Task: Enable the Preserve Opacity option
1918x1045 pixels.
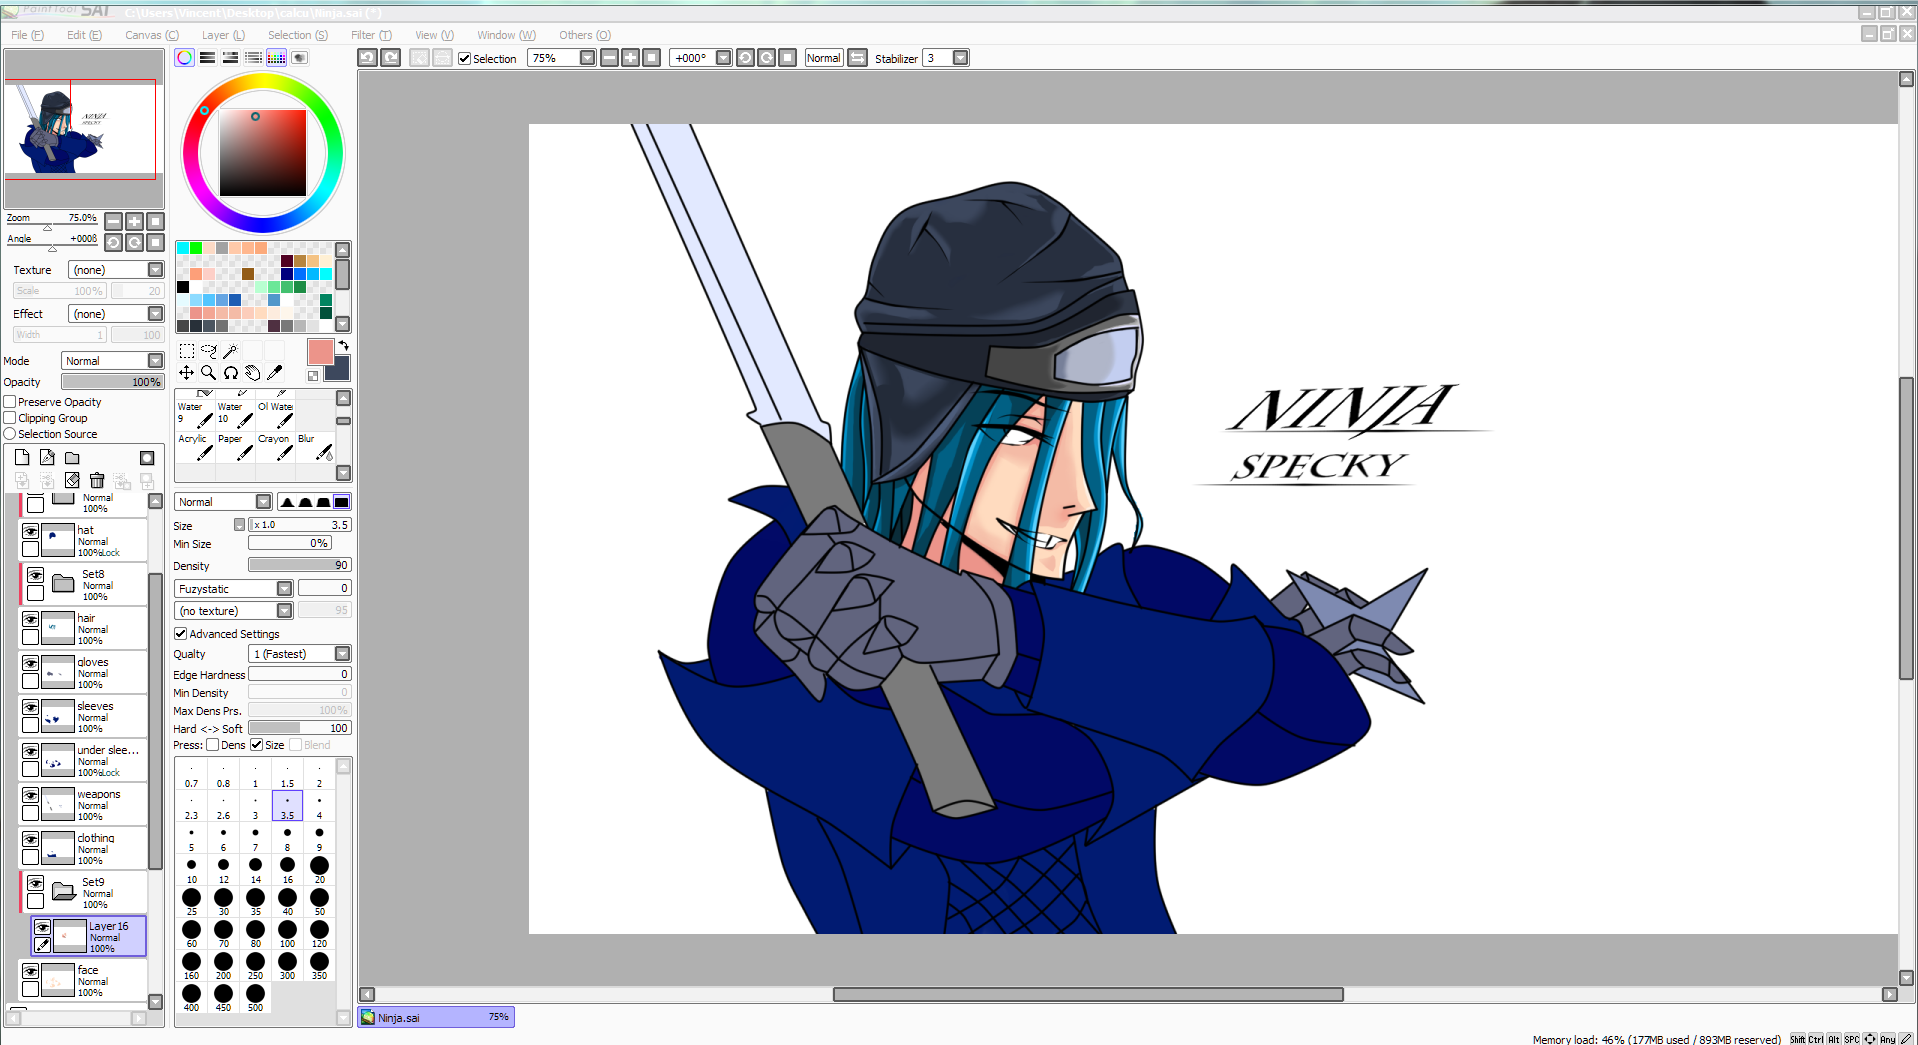Action: (9, 401)
